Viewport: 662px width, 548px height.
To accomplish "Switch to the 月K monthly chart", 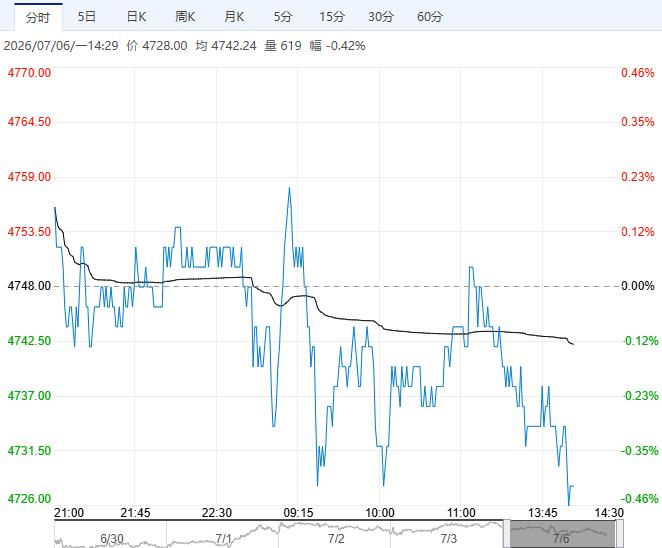I will 234,16.
